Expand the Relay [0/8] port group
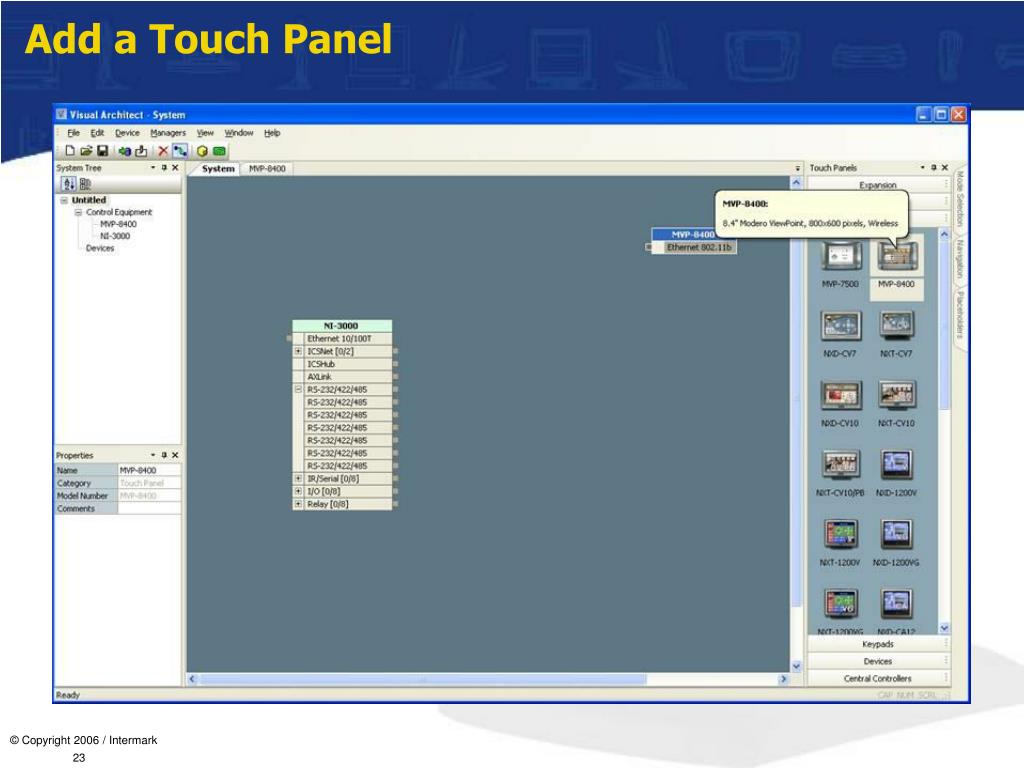The height and width of the screenshot is (768, 1024). [298, 504]
